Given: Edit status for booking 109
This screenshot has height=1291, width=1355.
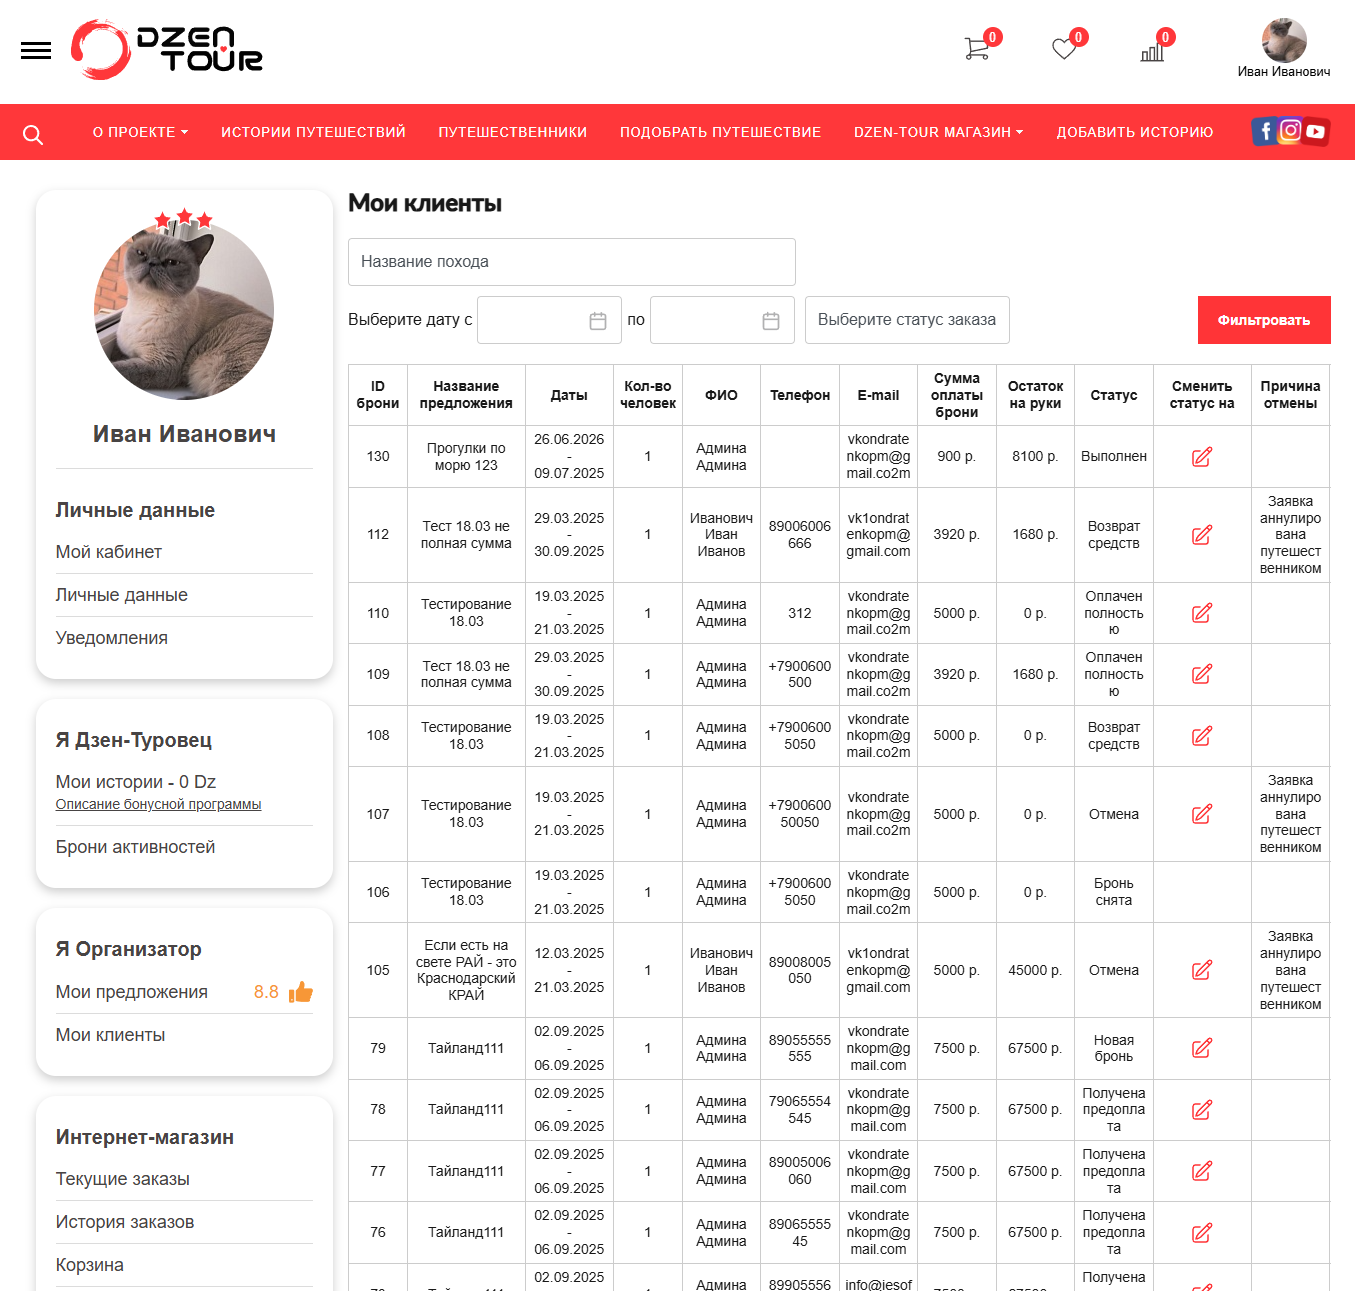Looking at the screenshot, I should pyautogui.click(x=1202, y=674).
